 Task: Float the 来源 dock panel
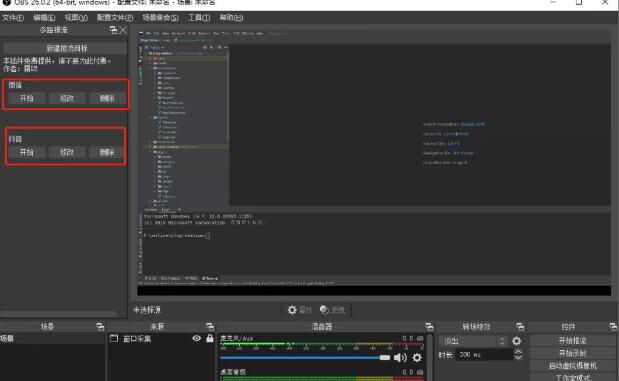(x=210, y=327)
